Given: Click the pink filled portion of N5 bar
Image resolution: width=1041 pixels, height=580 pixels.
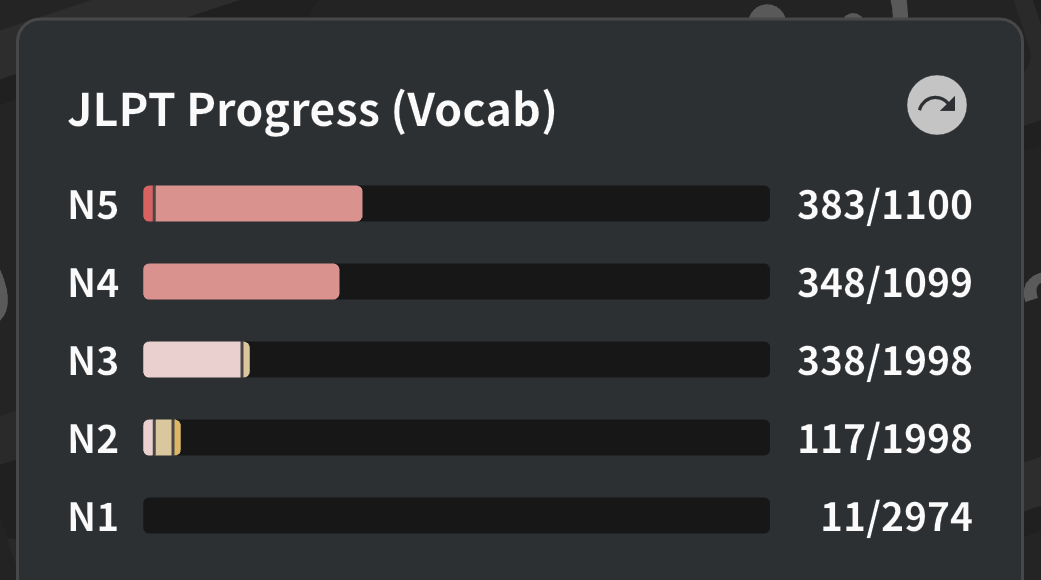Looking at the screenshot, I should pos(260,204).
